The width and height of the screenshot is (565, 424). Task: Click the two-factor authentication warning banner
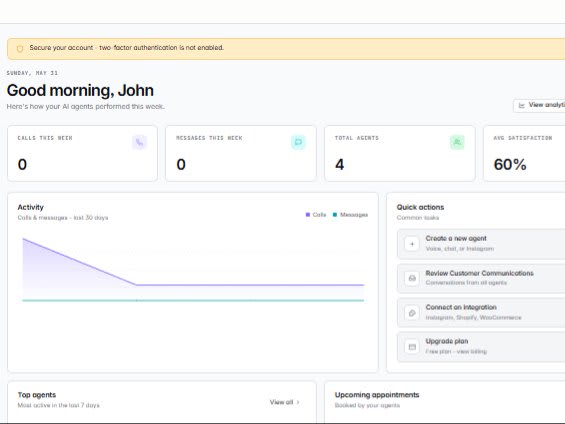pyautogui.click(x=286, y=49)
